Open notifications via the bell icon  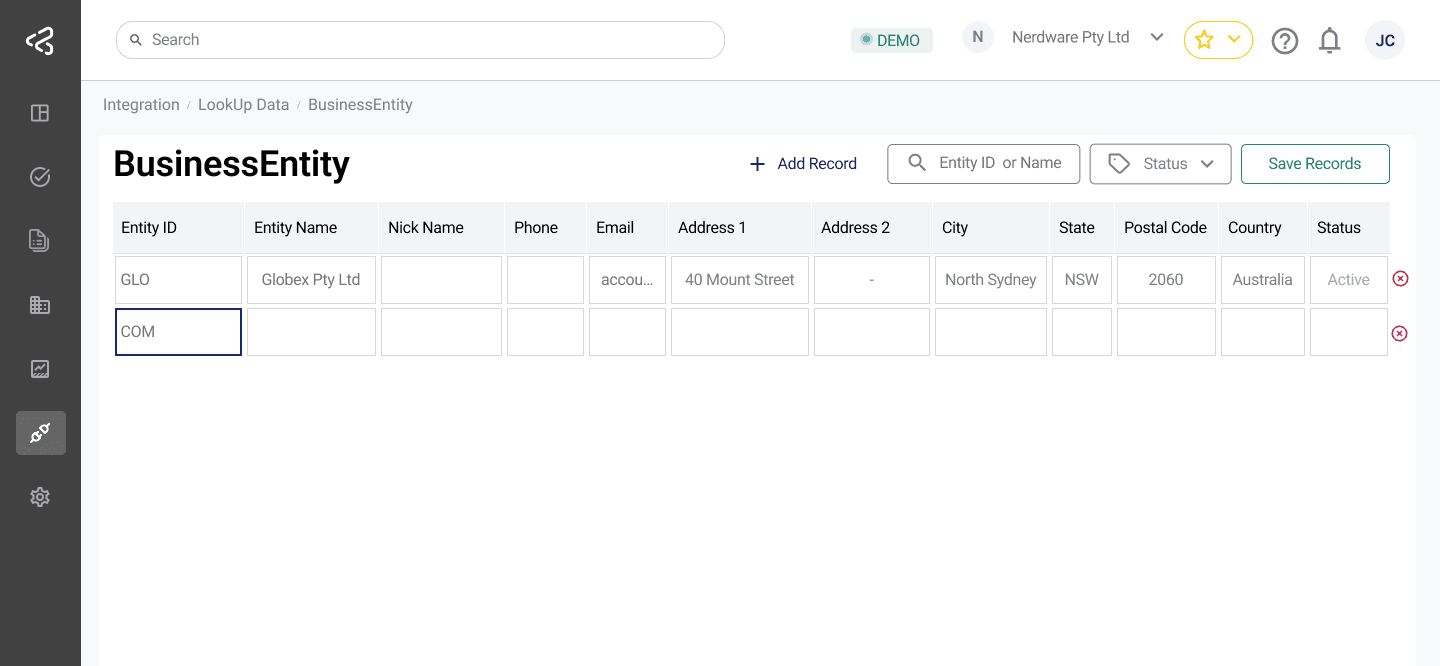pyautogui.click(x=1330, y=40)
